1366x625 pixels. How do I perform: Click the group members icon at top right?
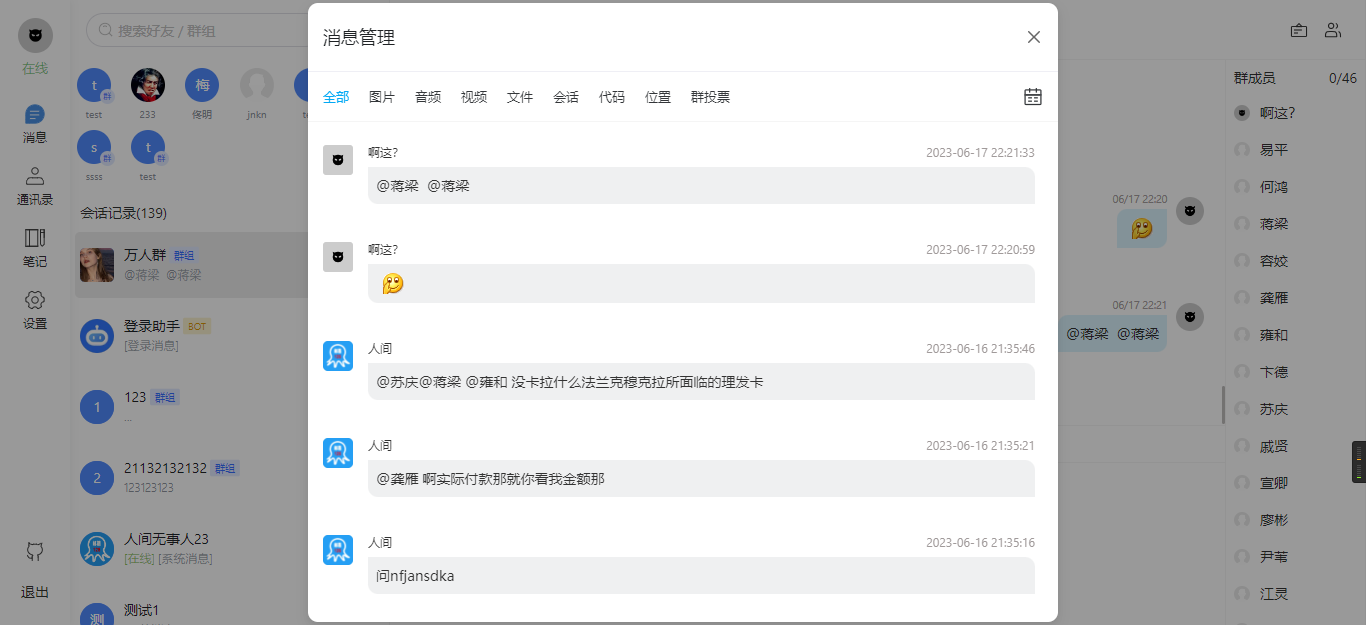1333,30
